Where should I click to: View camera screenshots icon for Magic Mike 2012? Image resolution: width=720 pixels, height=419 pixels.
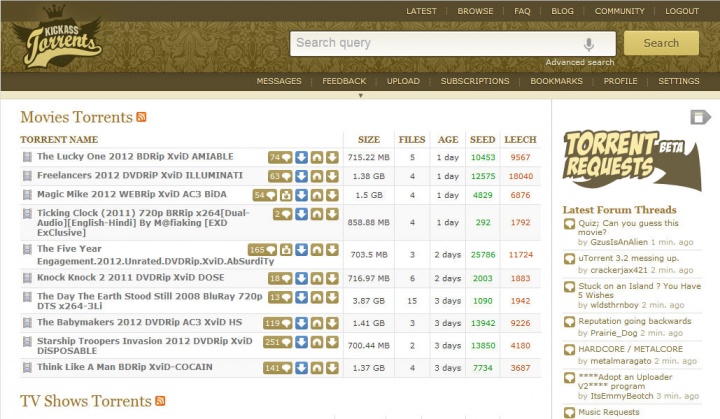286,195
